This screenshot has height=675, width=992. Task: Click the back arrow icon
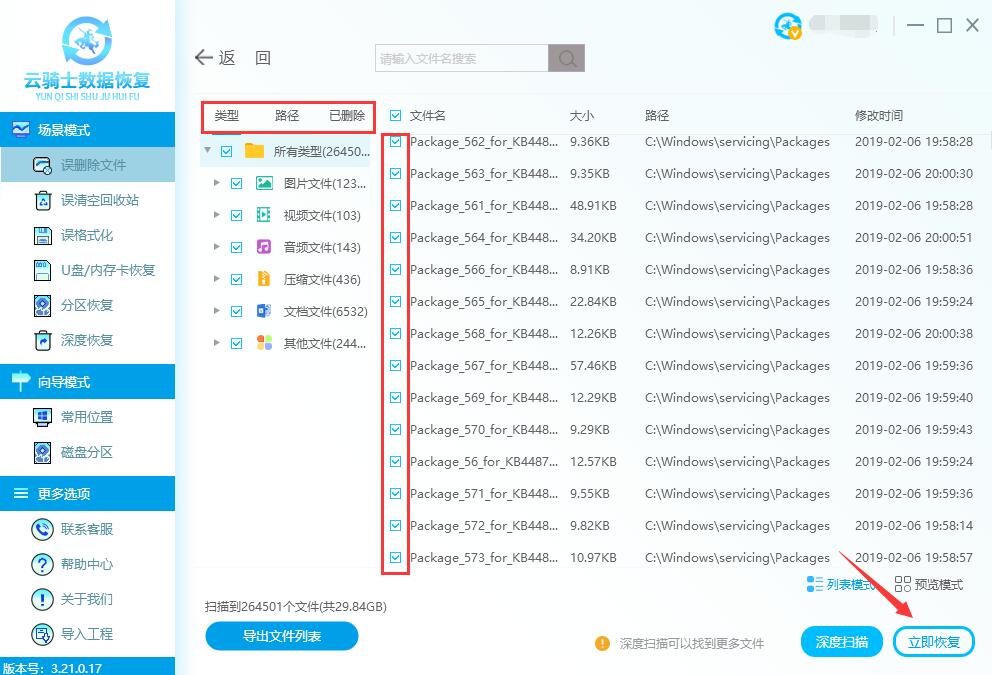pos(204,58)
